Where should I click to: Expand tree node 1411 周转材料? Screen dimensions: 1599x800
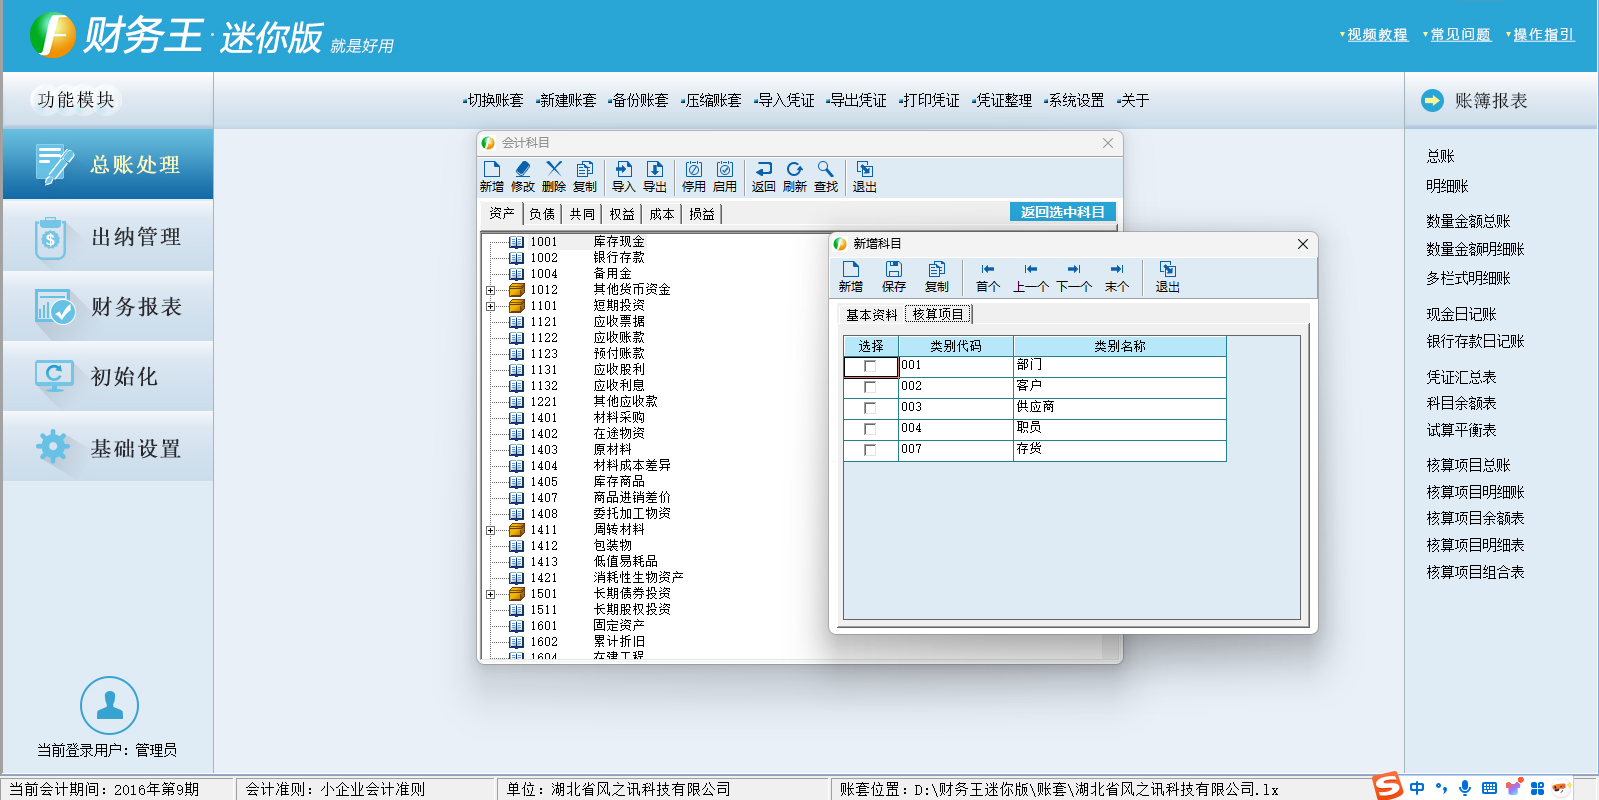click(x=490, y=530)
